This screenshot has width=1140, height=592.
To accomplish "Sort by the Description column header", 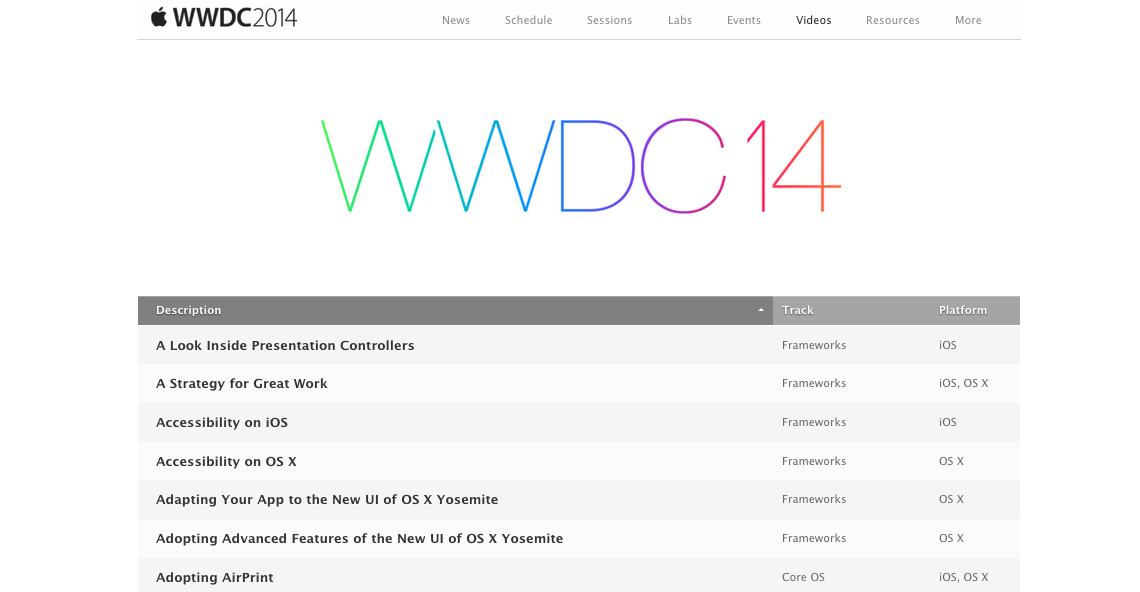I will [x=455, y=311].
